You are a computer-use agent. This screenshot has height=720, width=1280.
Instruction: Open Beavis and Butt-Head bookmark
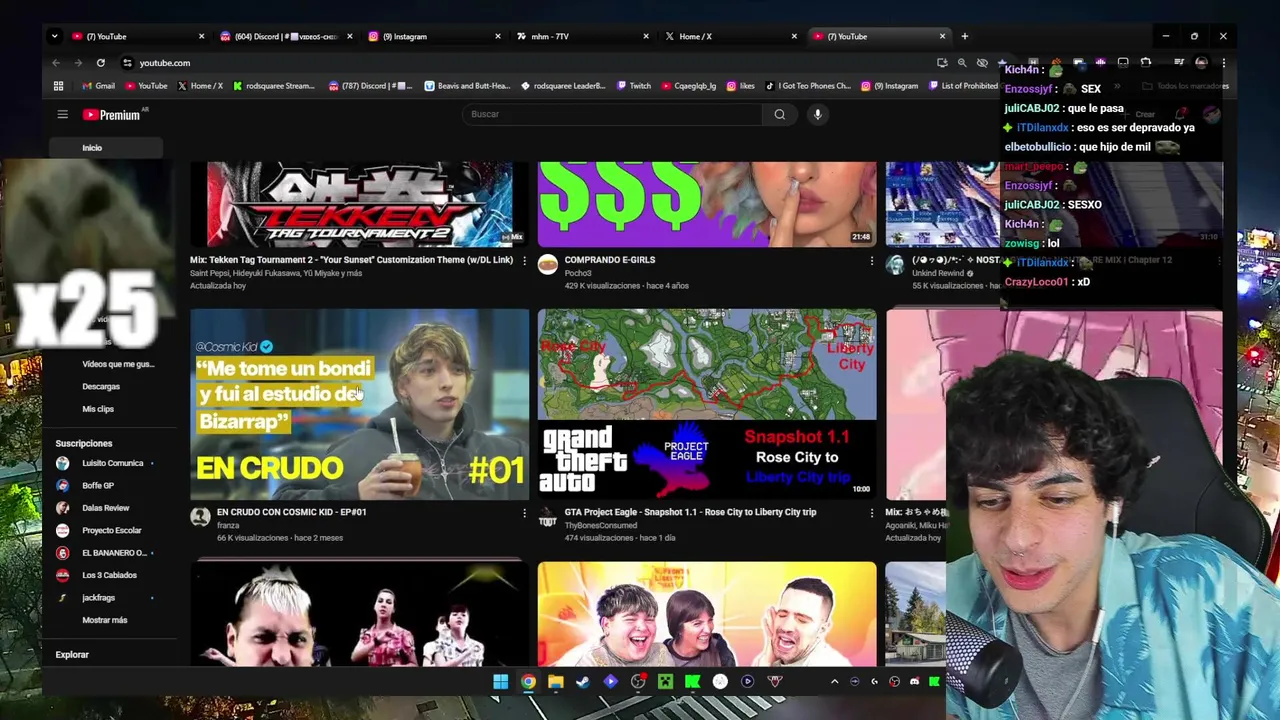click(x=467, y=86)
